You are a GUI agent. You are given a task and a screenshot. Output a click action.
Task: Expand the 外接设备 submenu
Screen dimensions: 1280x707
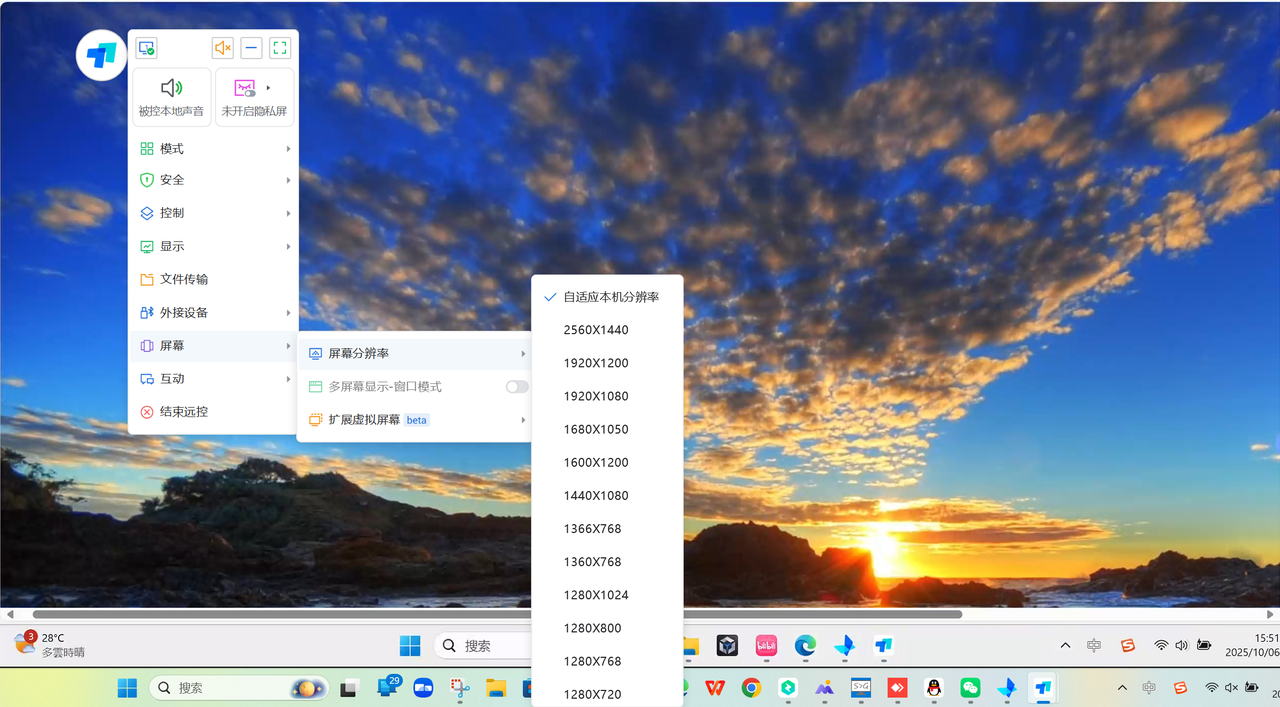tap(289, 312)
